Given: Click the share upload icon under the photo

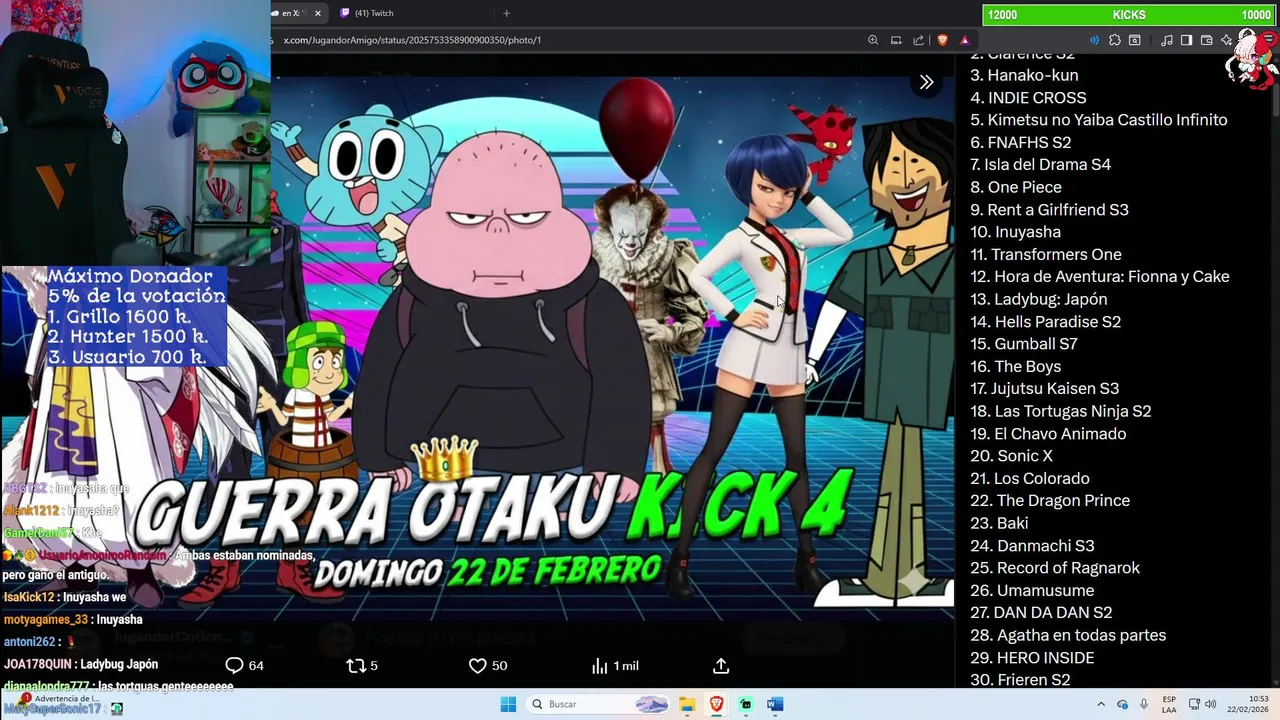Looking at the screenshot, I should tap(721, 666).
